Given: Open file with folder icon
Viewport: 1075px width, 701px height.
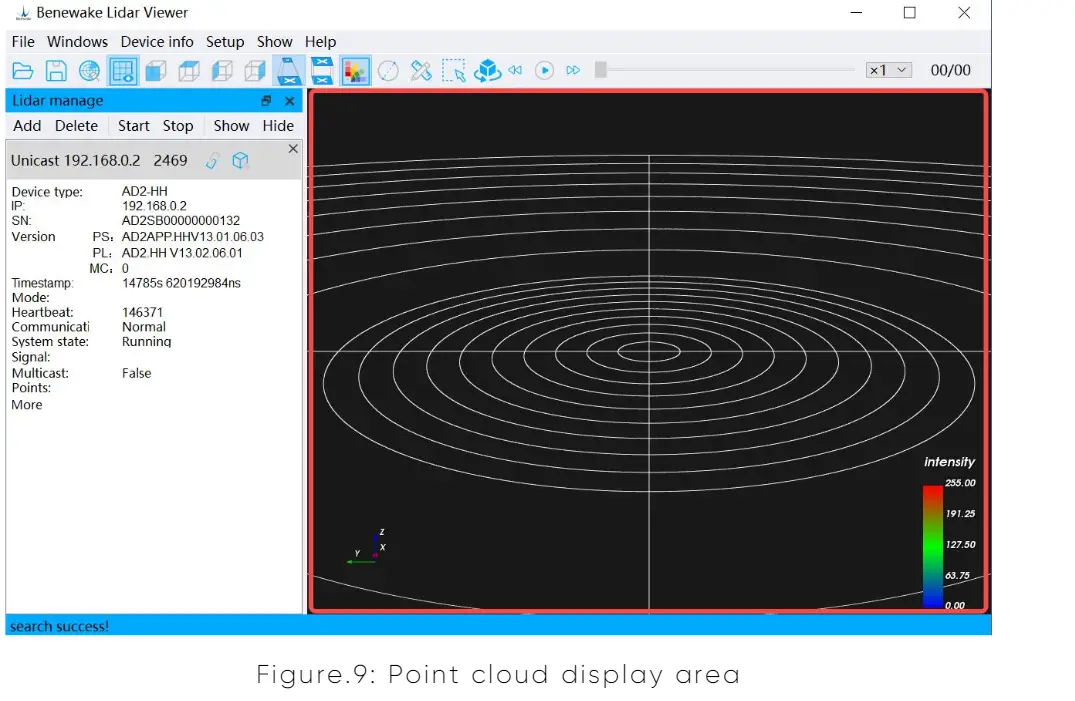Looking at the screenshot, I should click(23, 71).
